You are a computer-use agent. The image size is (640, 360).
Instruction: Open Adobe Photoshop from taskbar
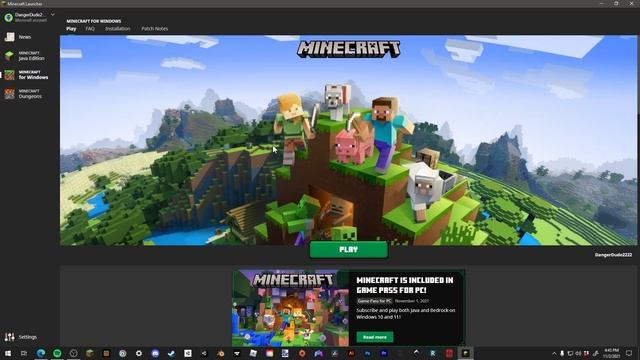click(367, 353)
